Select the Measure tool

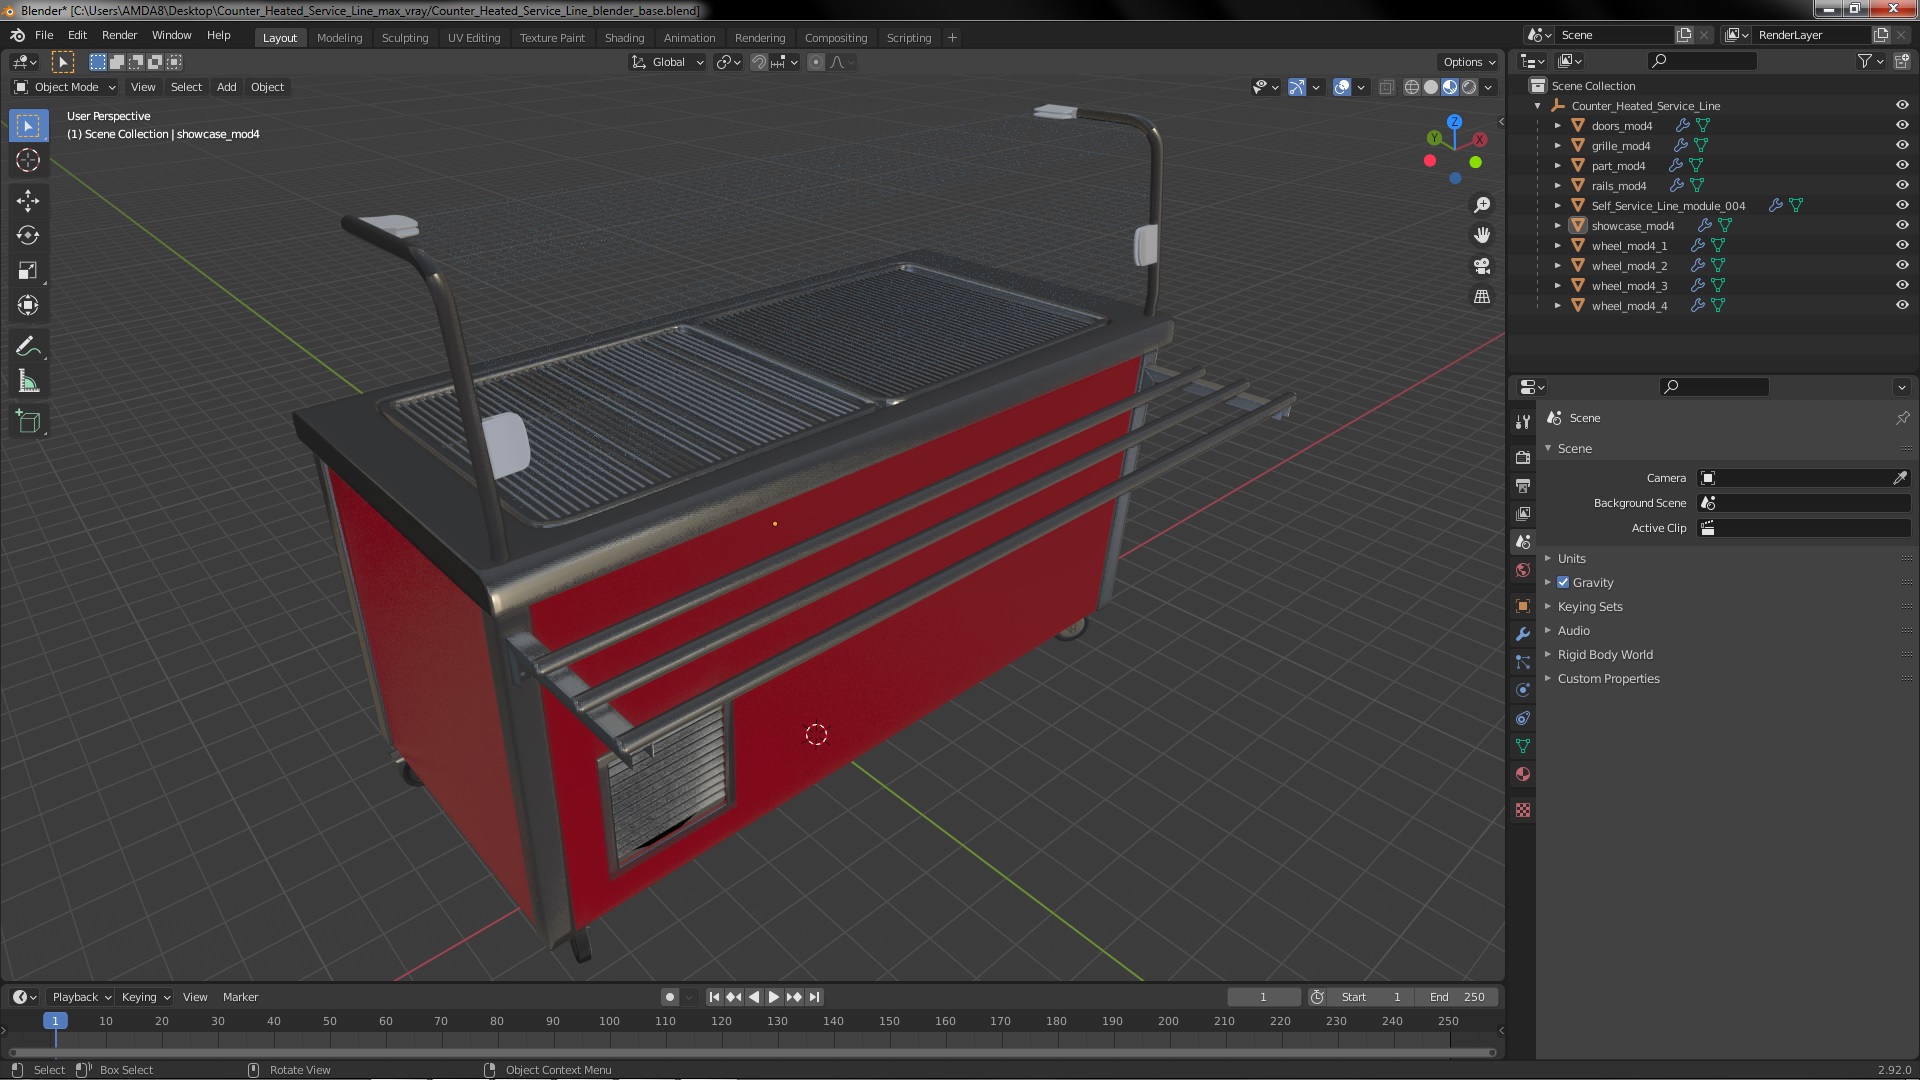click(28, 382)
